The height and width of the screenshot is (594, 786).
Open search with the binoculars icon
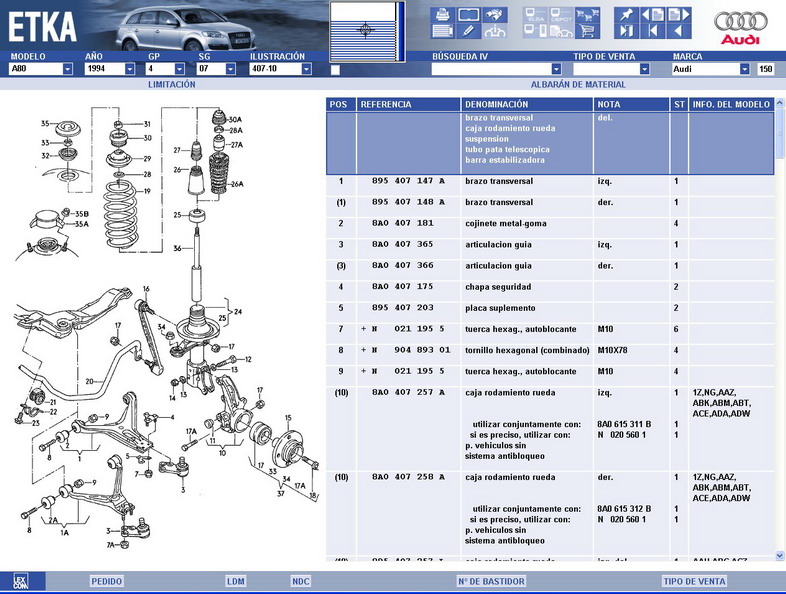(495, 15)
